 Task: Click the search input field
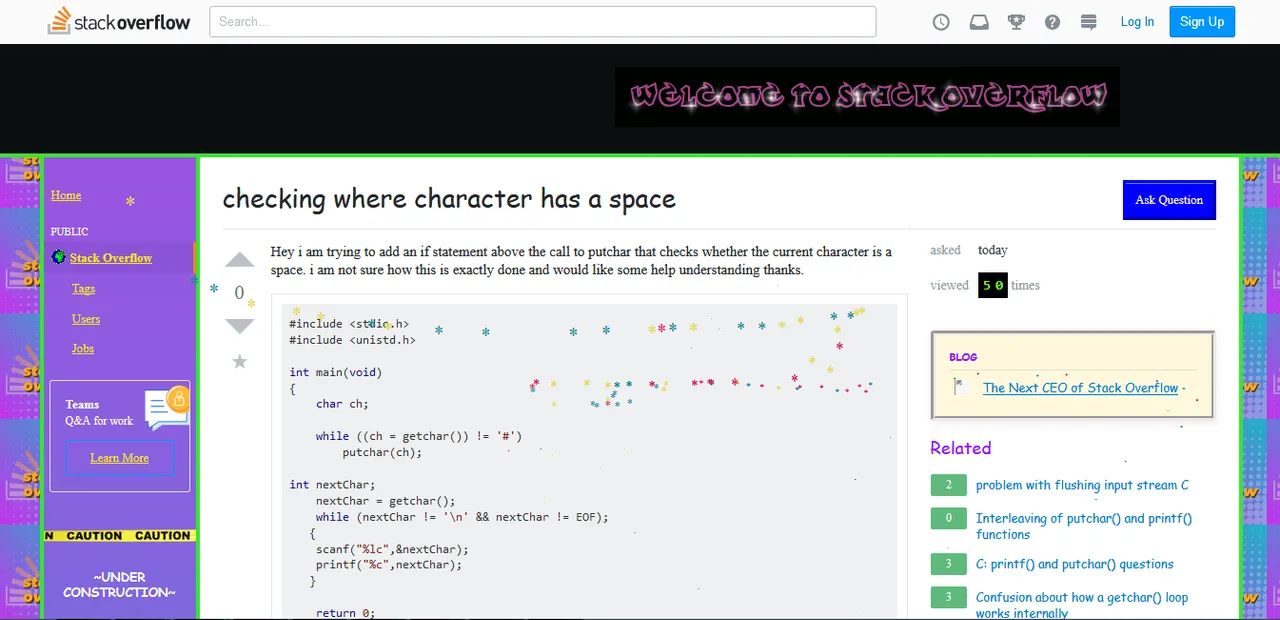pyautogui.click(x=543, y=22)
